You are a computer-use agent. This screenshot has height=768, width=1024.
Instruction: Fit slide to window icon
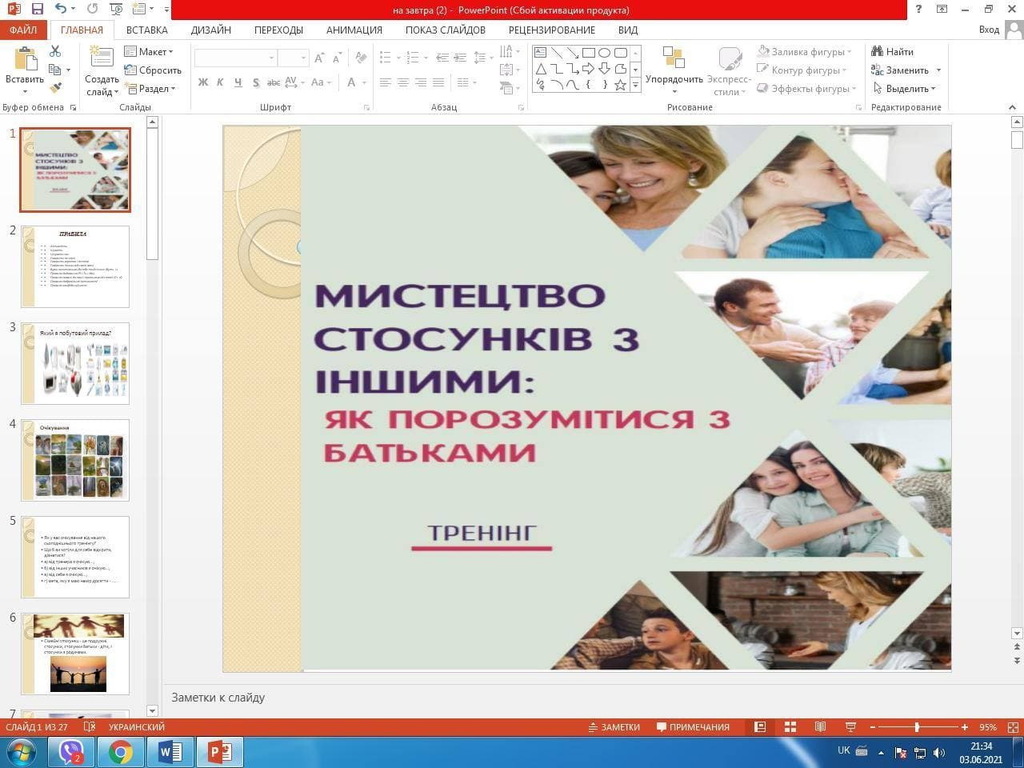click(1011, 727)
